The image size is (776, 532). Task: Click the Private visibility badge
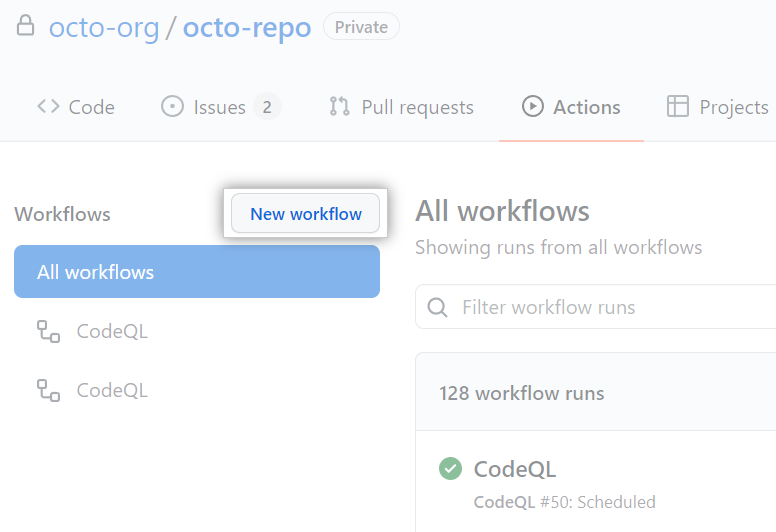click(361, 27)
